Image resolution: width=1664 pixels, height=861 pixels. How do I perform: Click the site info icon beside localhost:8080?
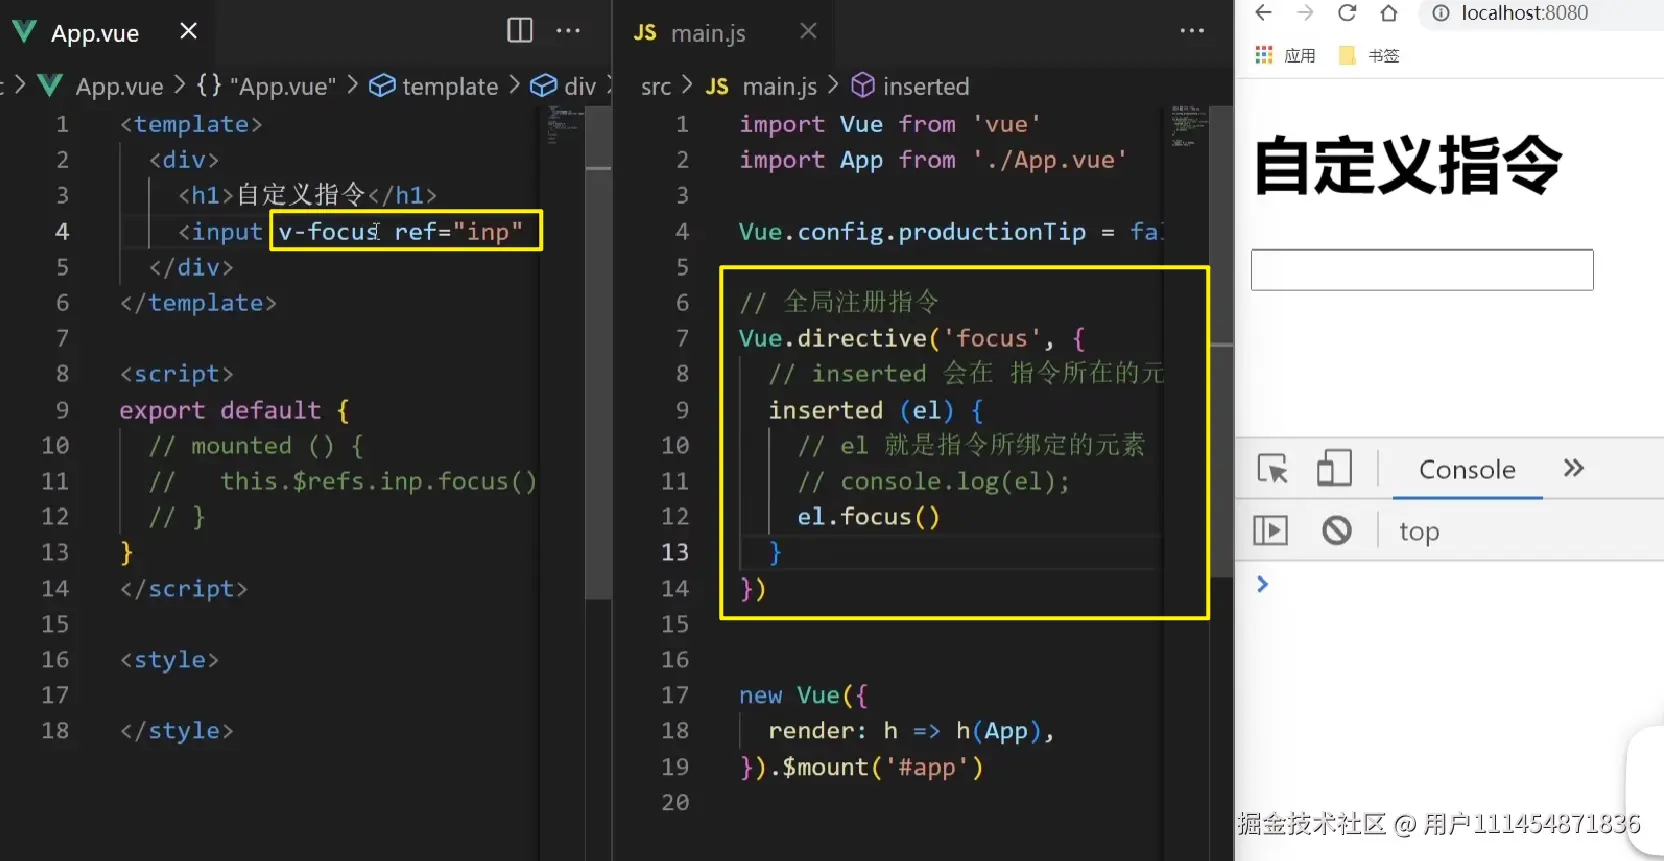[x=1441, y=13]
